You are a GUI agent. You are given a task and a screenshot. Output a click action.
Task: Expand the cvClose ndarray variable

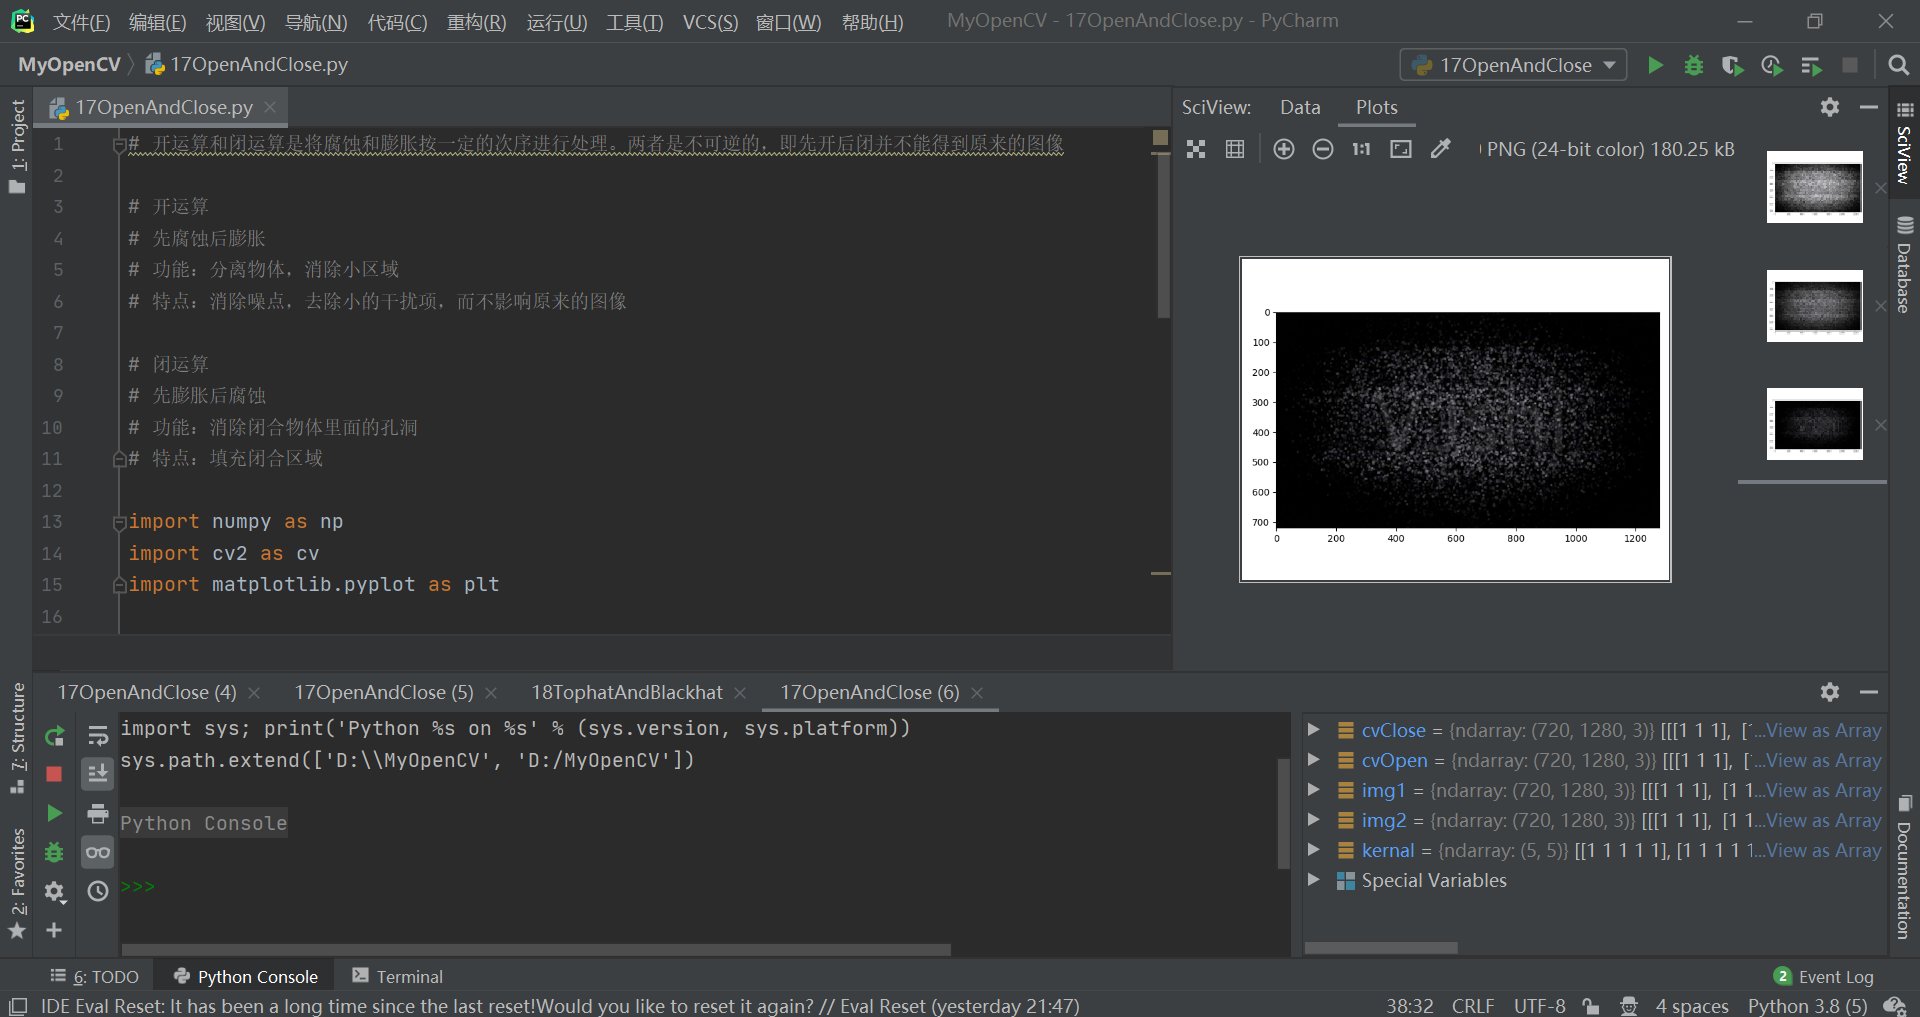coord(1313,730)
